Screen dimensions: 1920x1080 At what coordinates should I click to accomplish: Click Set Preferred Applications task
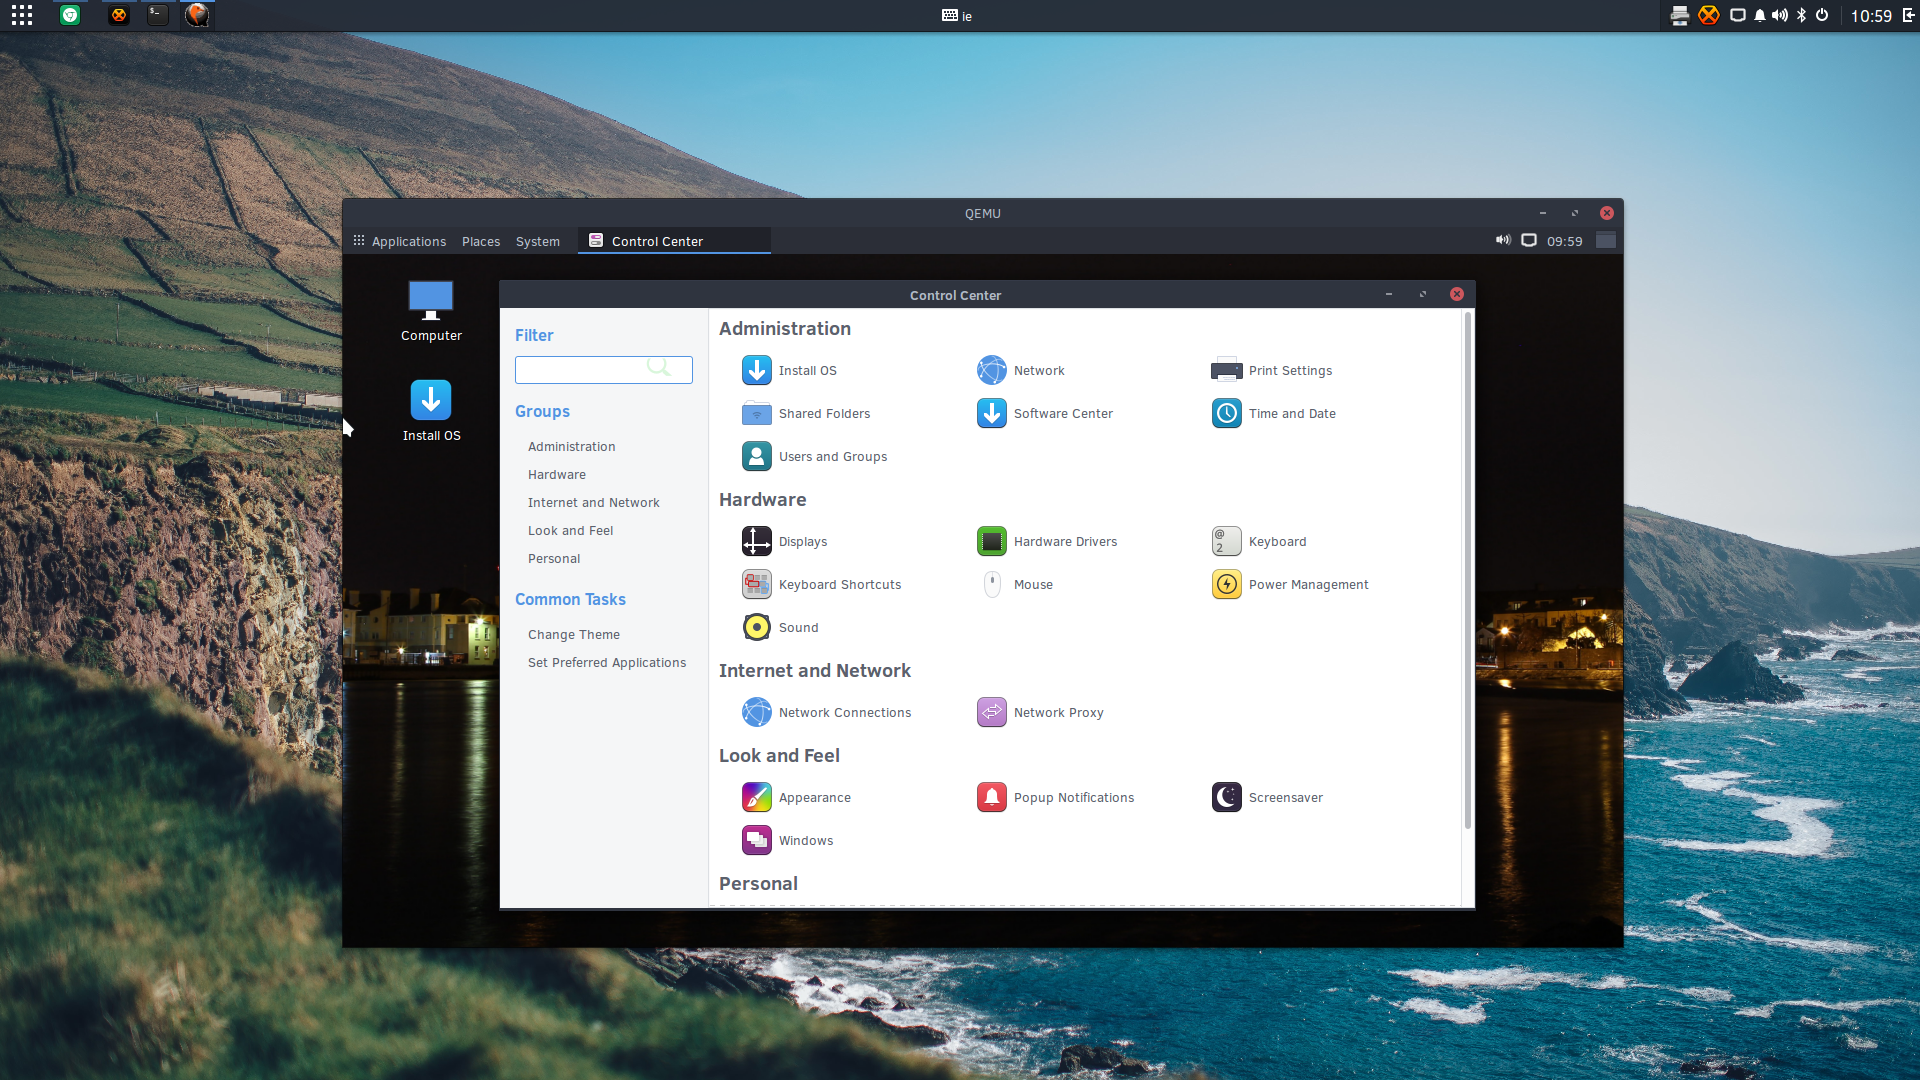point(607,662)
